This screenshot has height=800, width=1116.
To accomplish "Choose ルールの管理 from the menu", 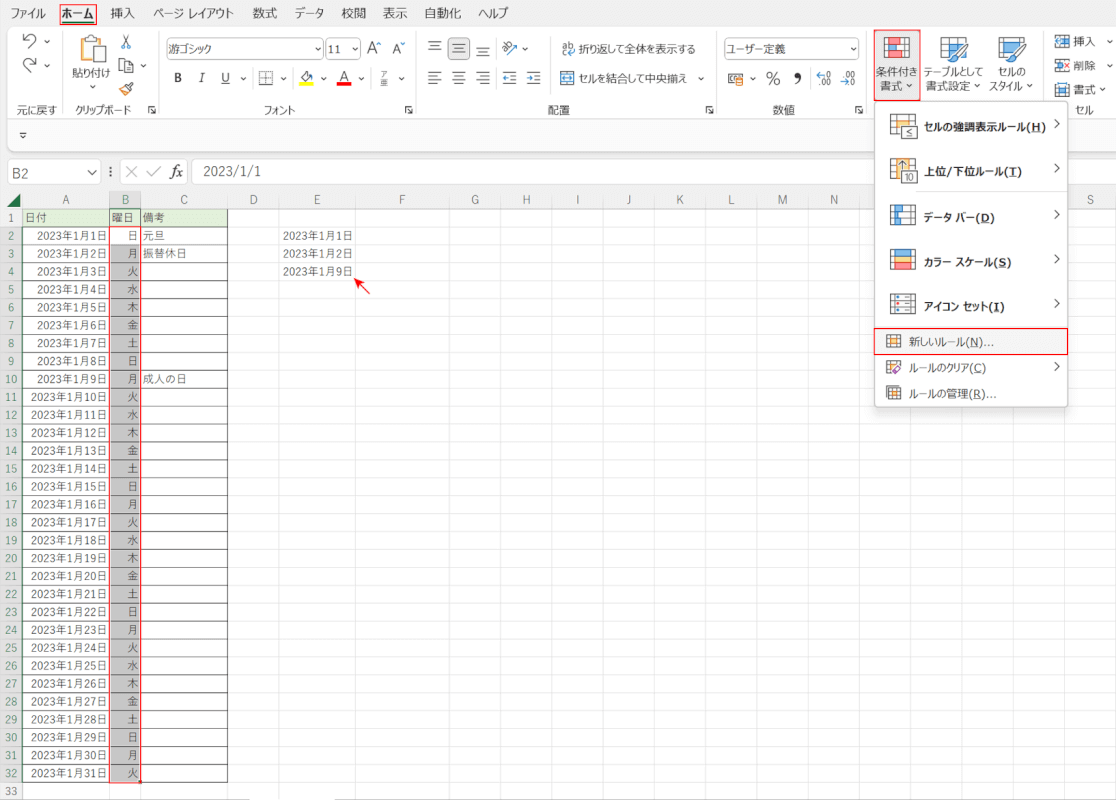I will [952, 393].
